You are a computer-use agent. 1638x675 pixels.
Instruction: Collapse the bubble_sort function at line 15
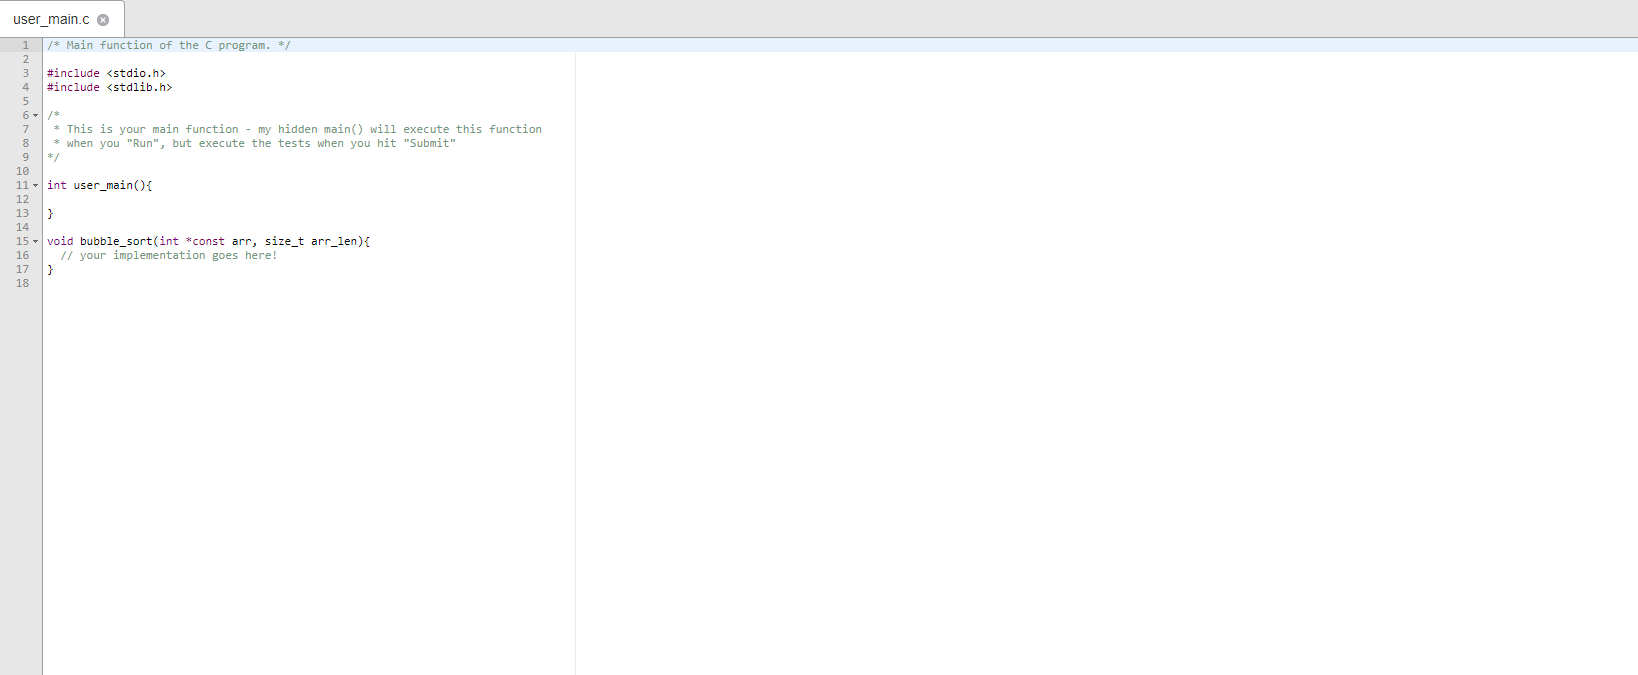36,241
